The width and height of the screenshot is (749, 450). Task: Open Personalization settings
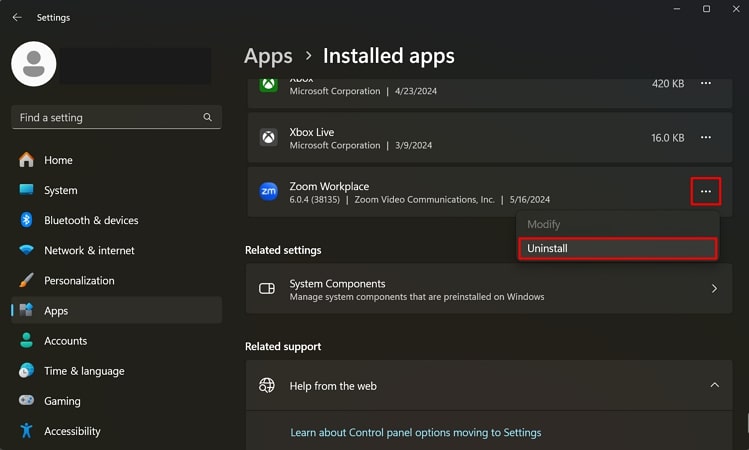[79, 281]
